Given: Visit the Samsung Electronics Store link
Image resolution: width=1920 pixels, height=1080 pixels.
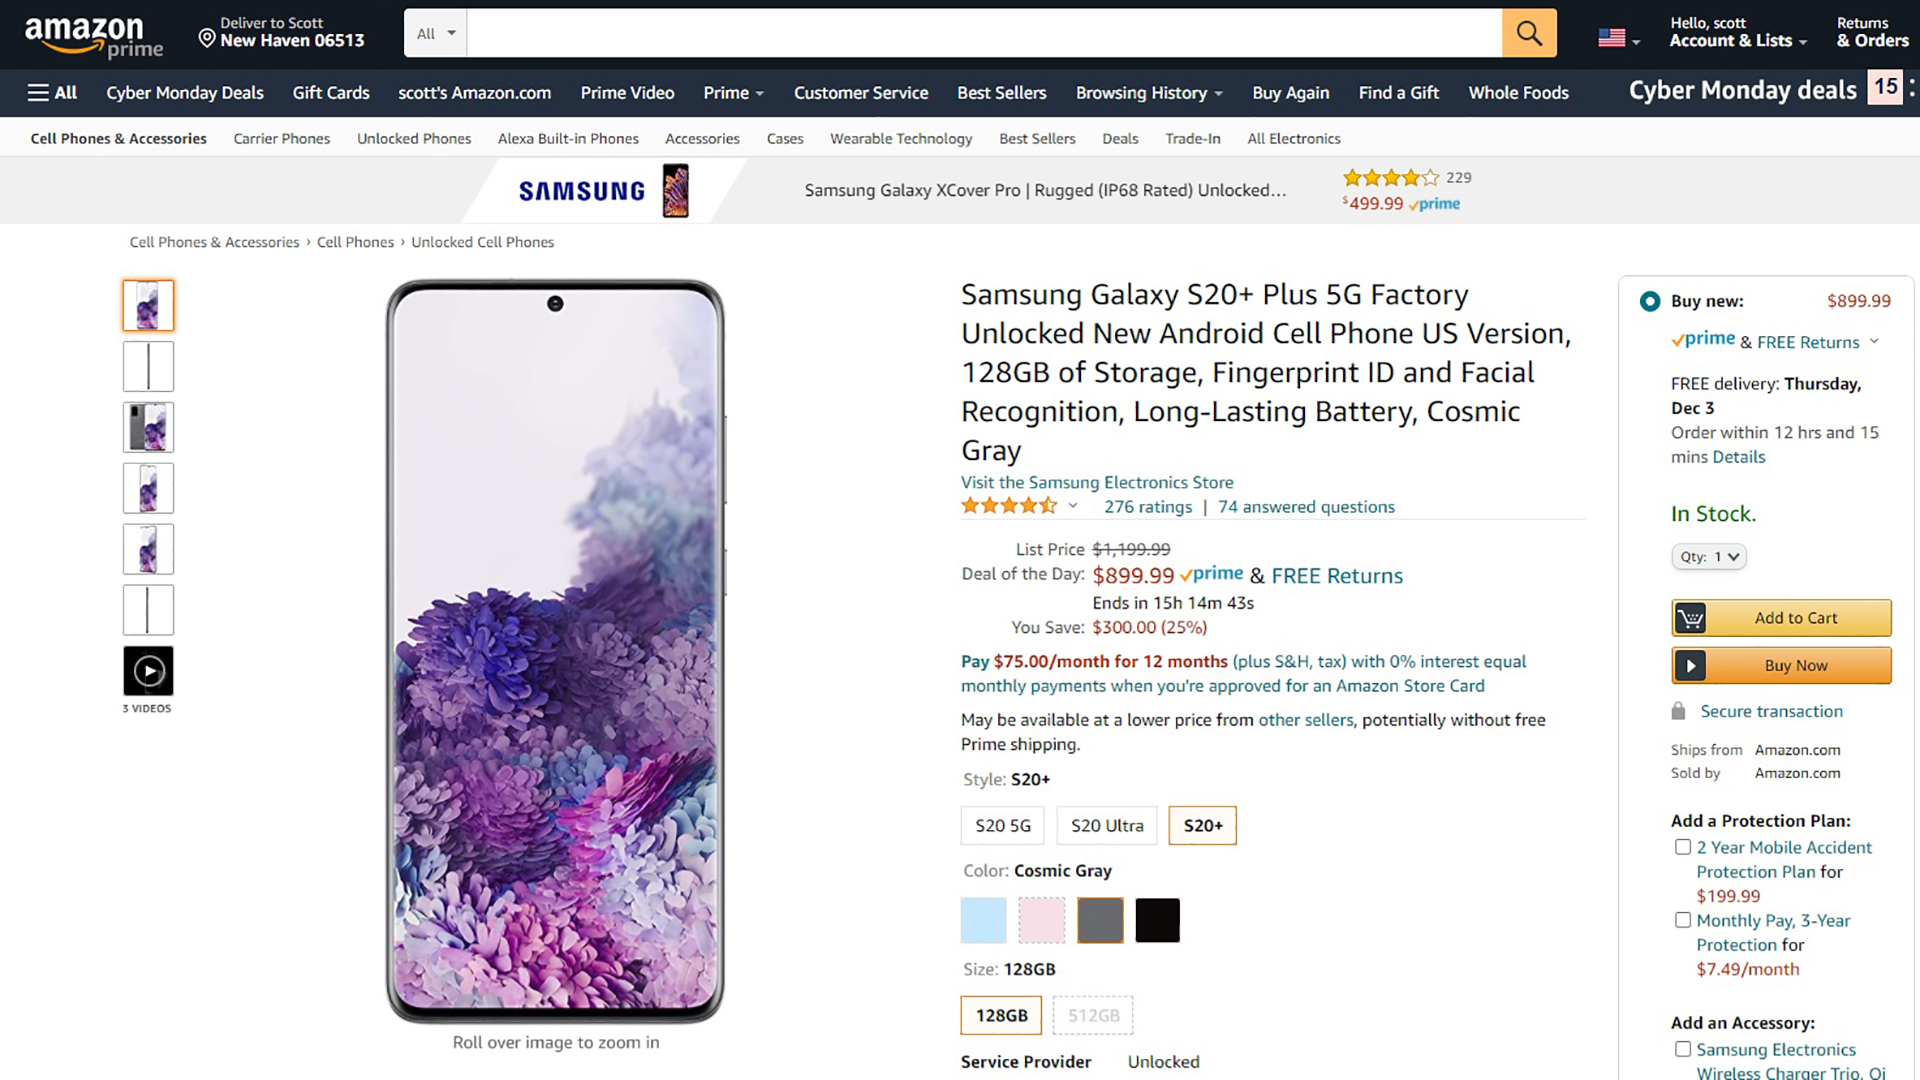Looking at the screenshot, I should [1097, 482].
